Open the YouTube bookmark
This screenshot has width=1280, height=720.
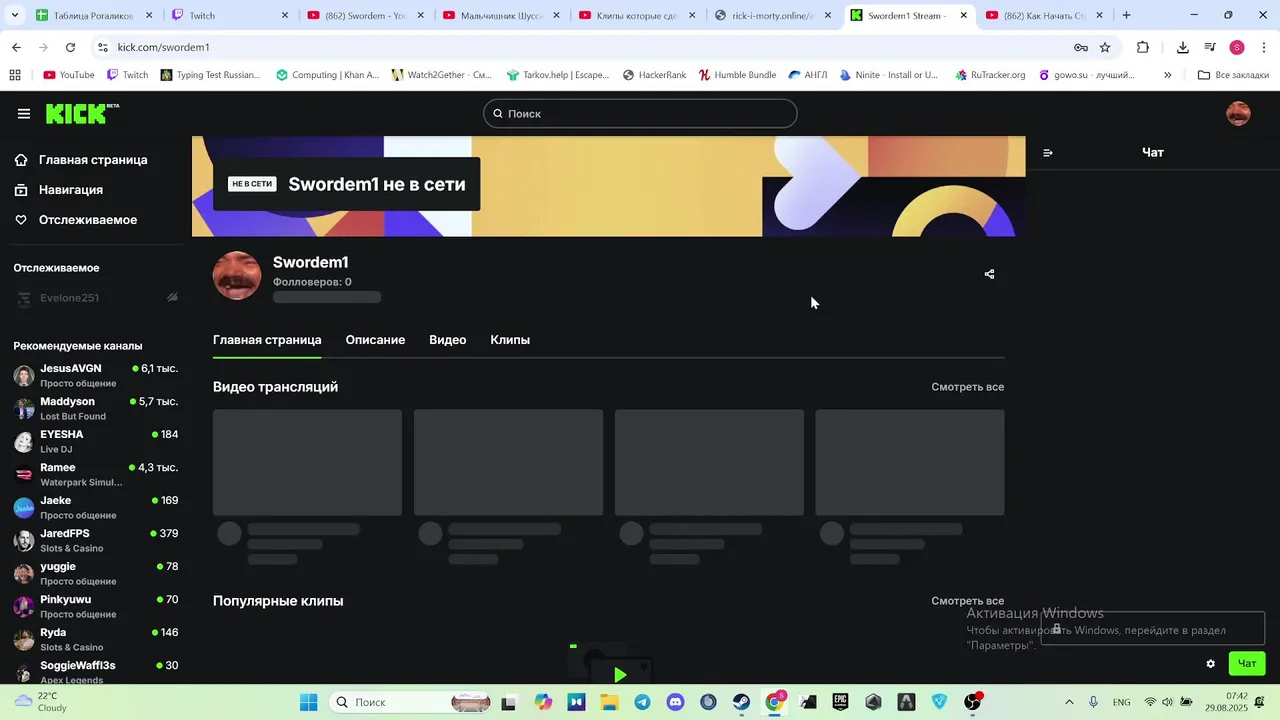69,75
